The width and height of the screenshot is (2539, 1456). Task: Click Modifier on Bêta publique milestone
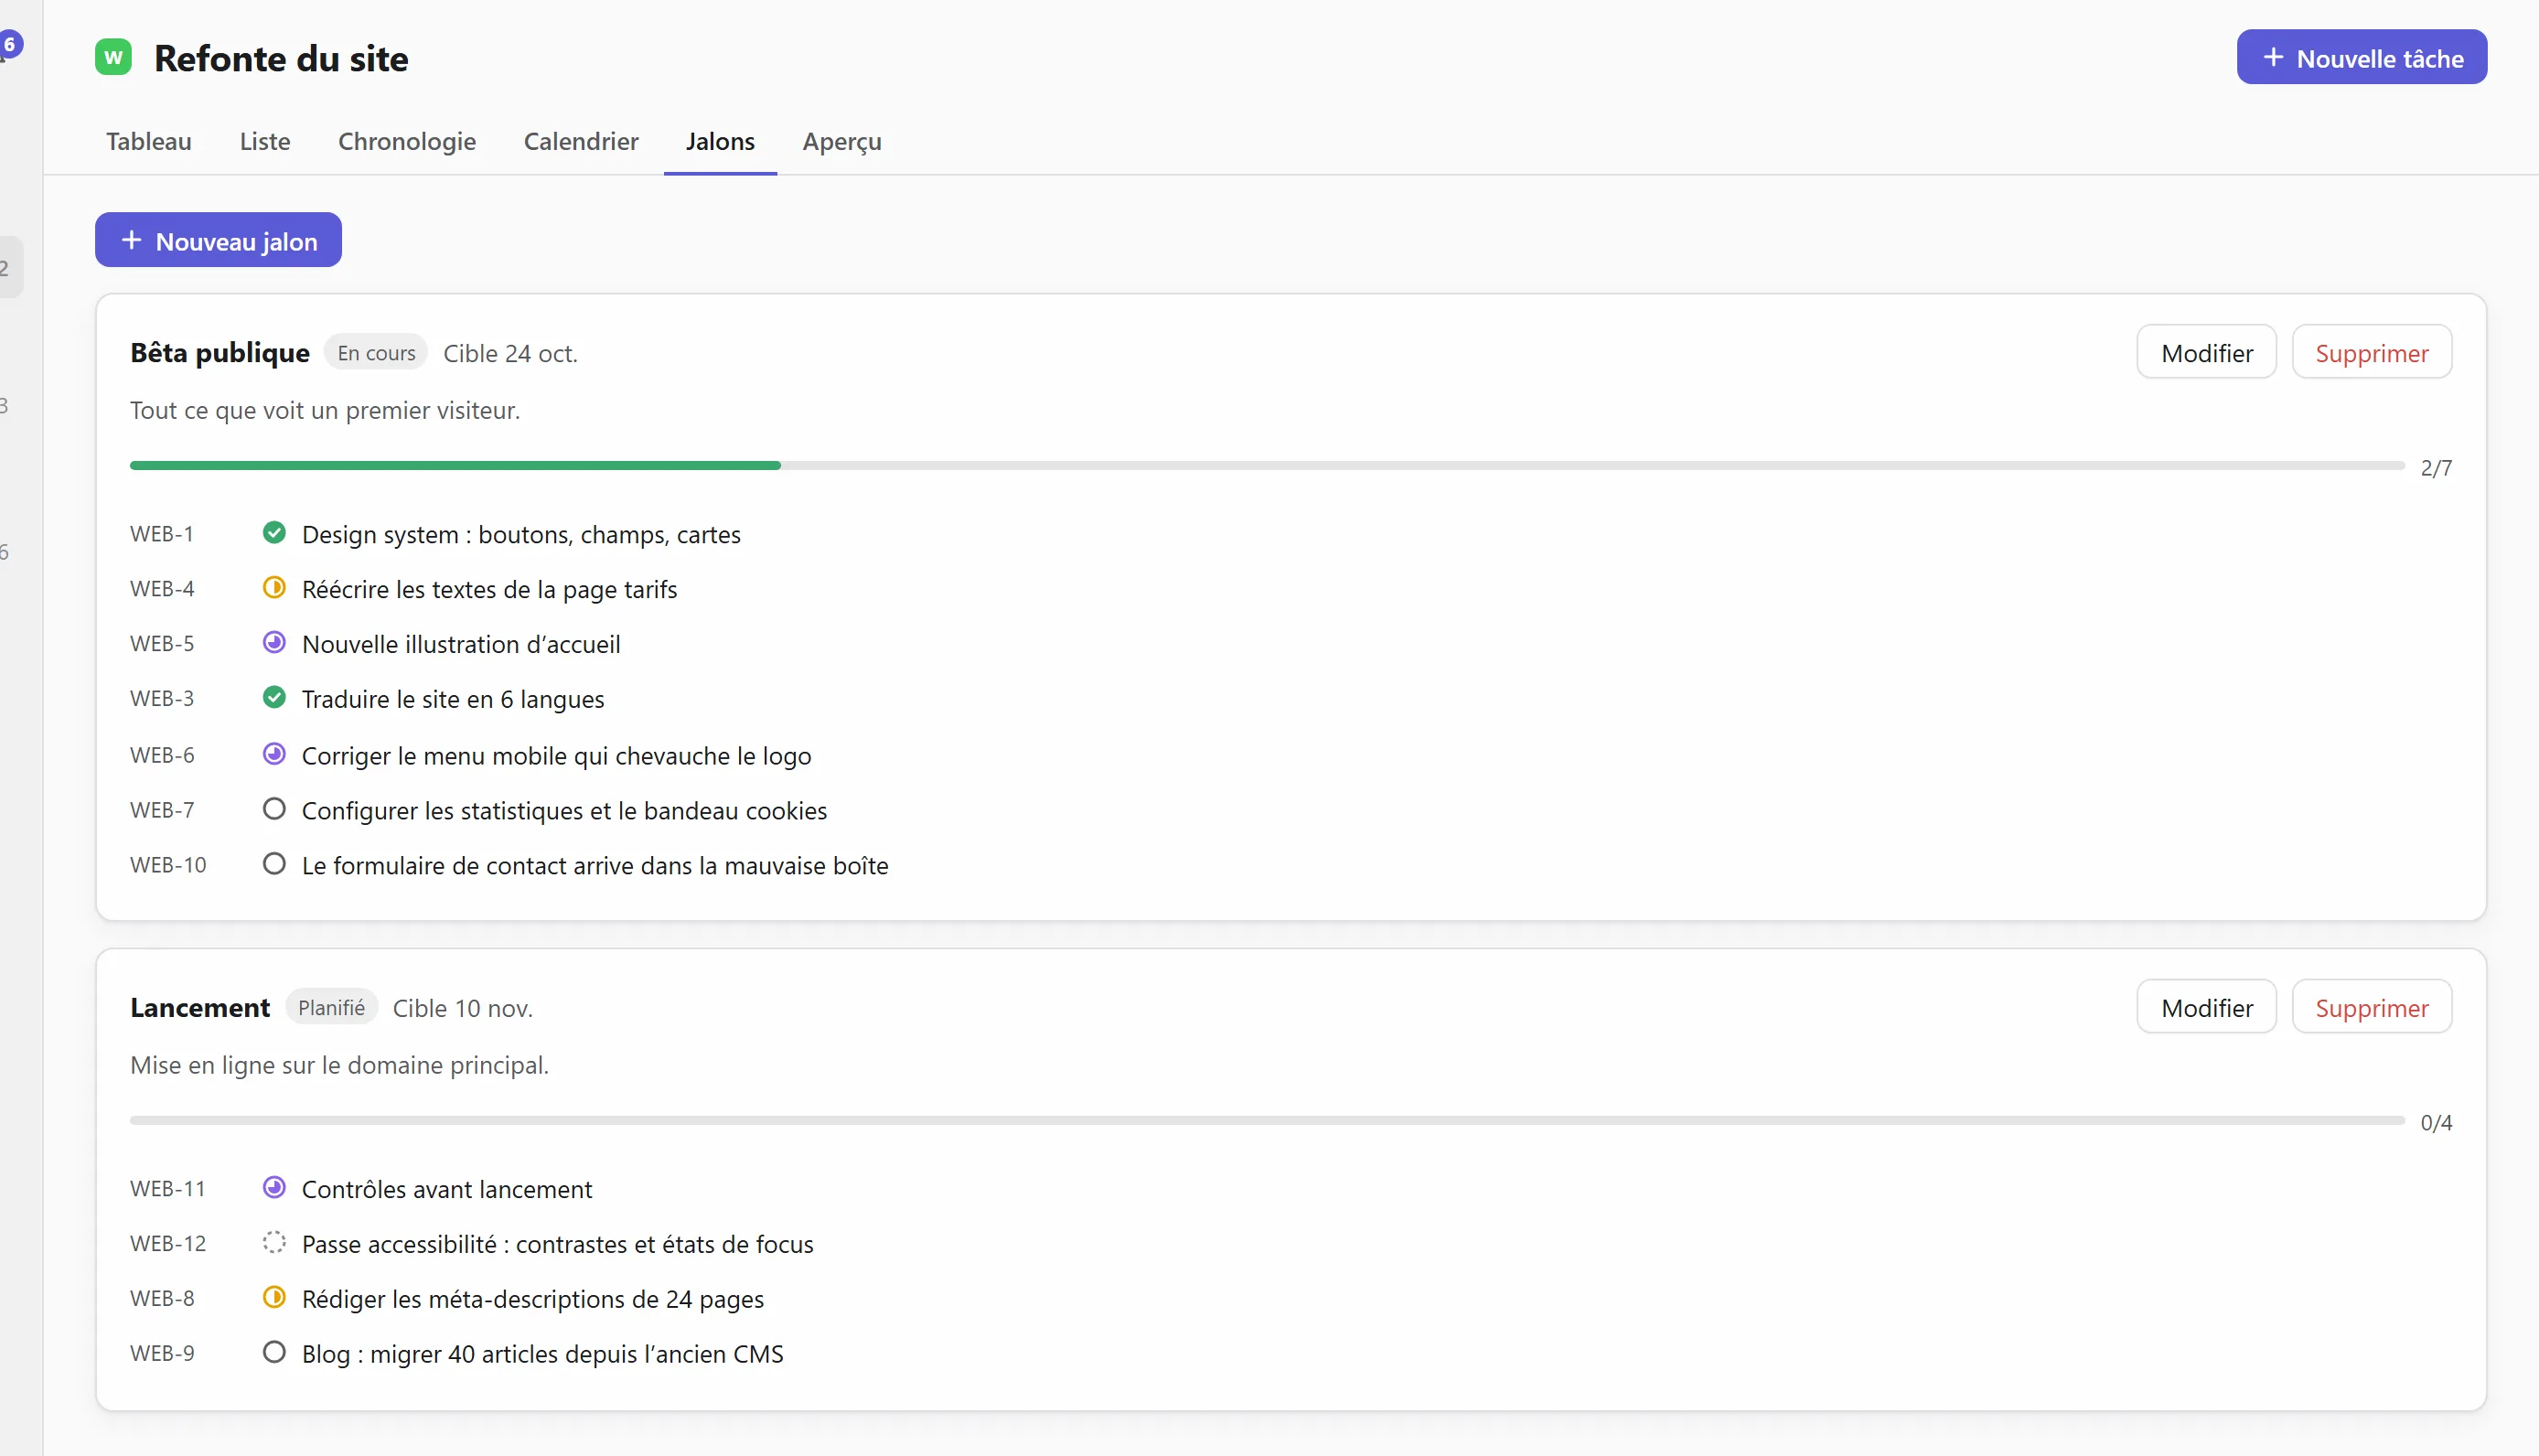coord(2207,353)
